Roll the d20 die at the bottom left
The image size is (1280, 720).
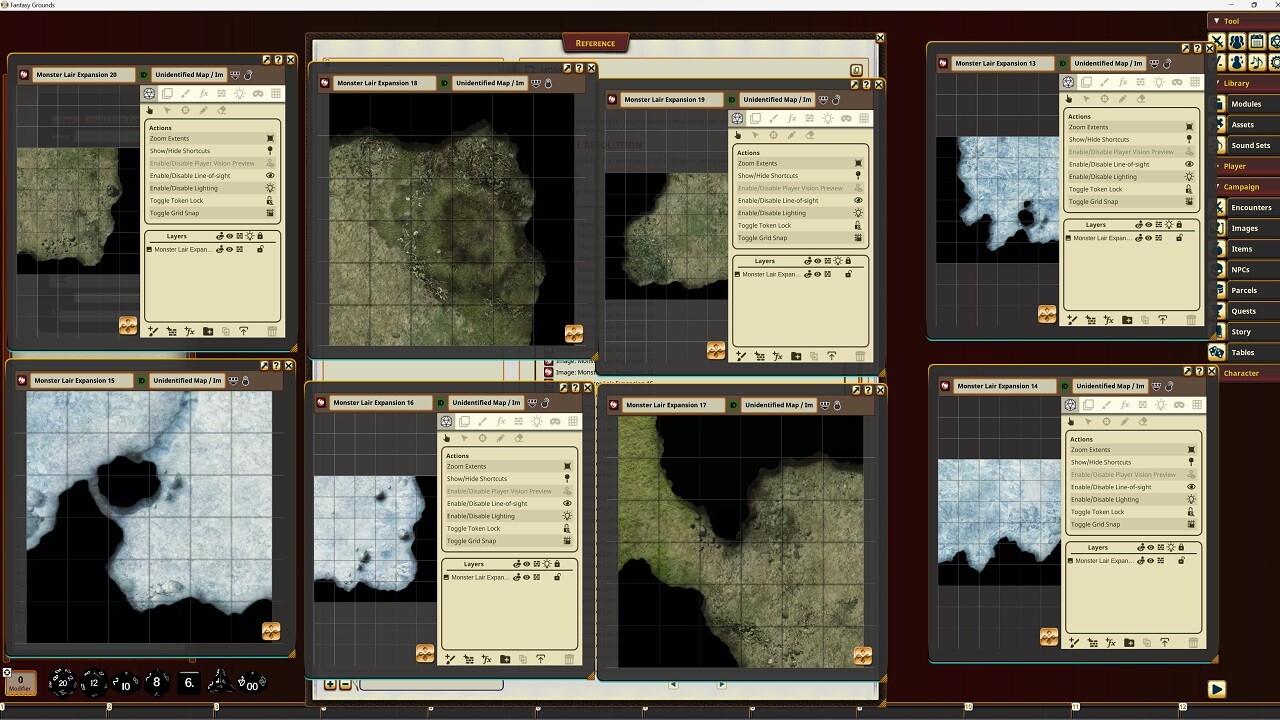click(61, 684)
